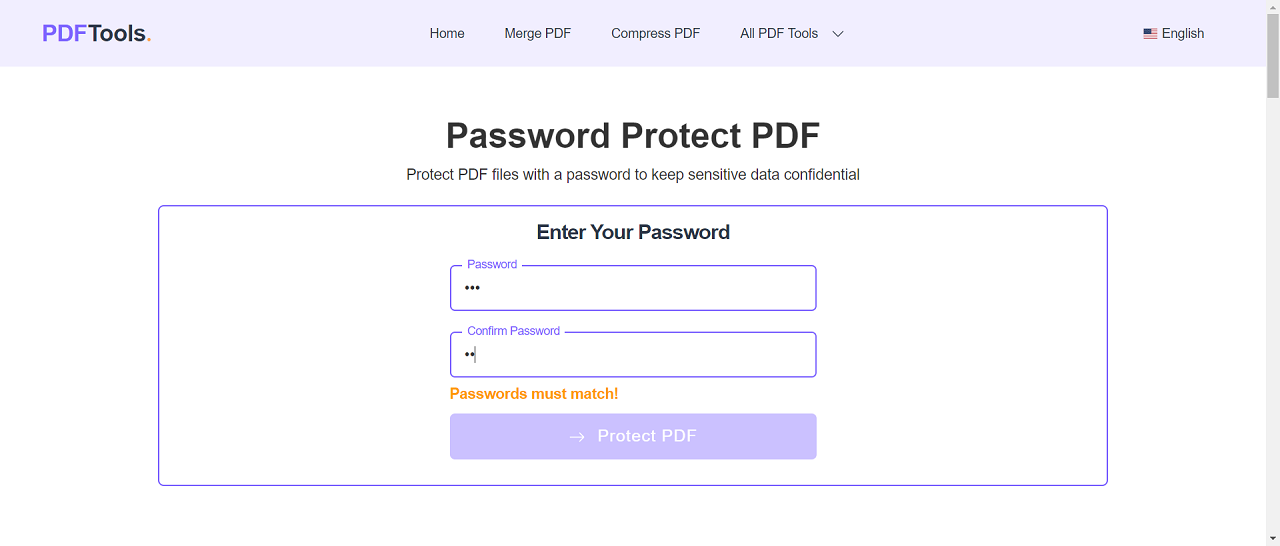Click the 'Enter Your Password' heading
This screenshot has height=546, width=1280.
[x=633, y=232]
